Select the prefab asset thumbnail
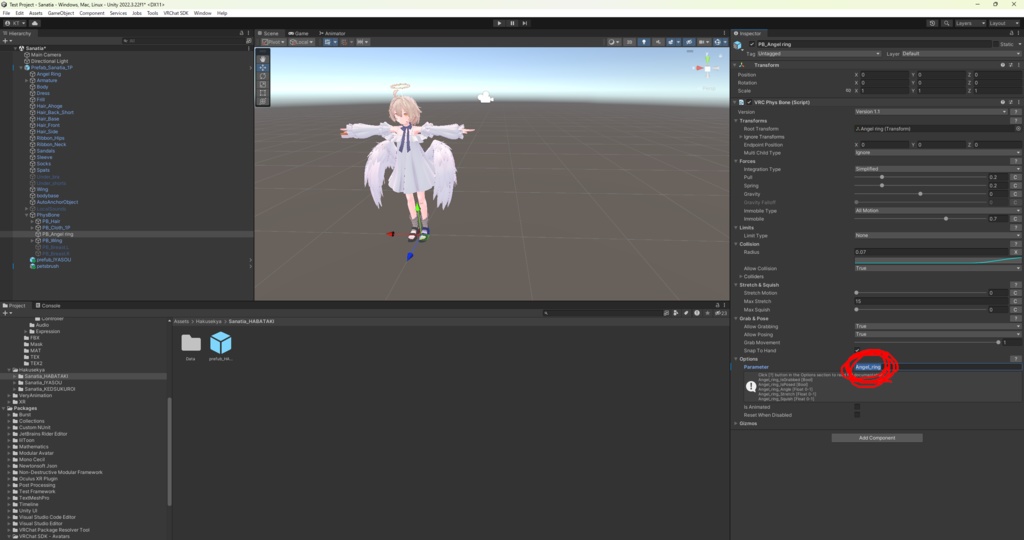This screenshot has height=540, width=1024. coord(220,343)
